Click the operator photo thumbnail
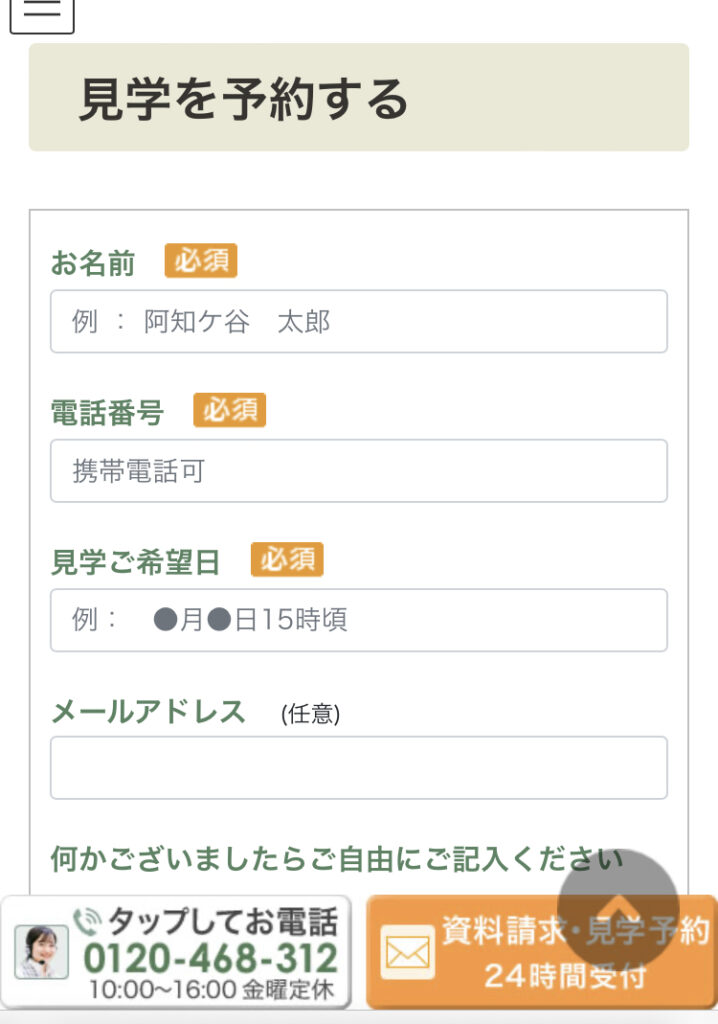This screenshot has width=718, height=1024. (x=42, y=952)
